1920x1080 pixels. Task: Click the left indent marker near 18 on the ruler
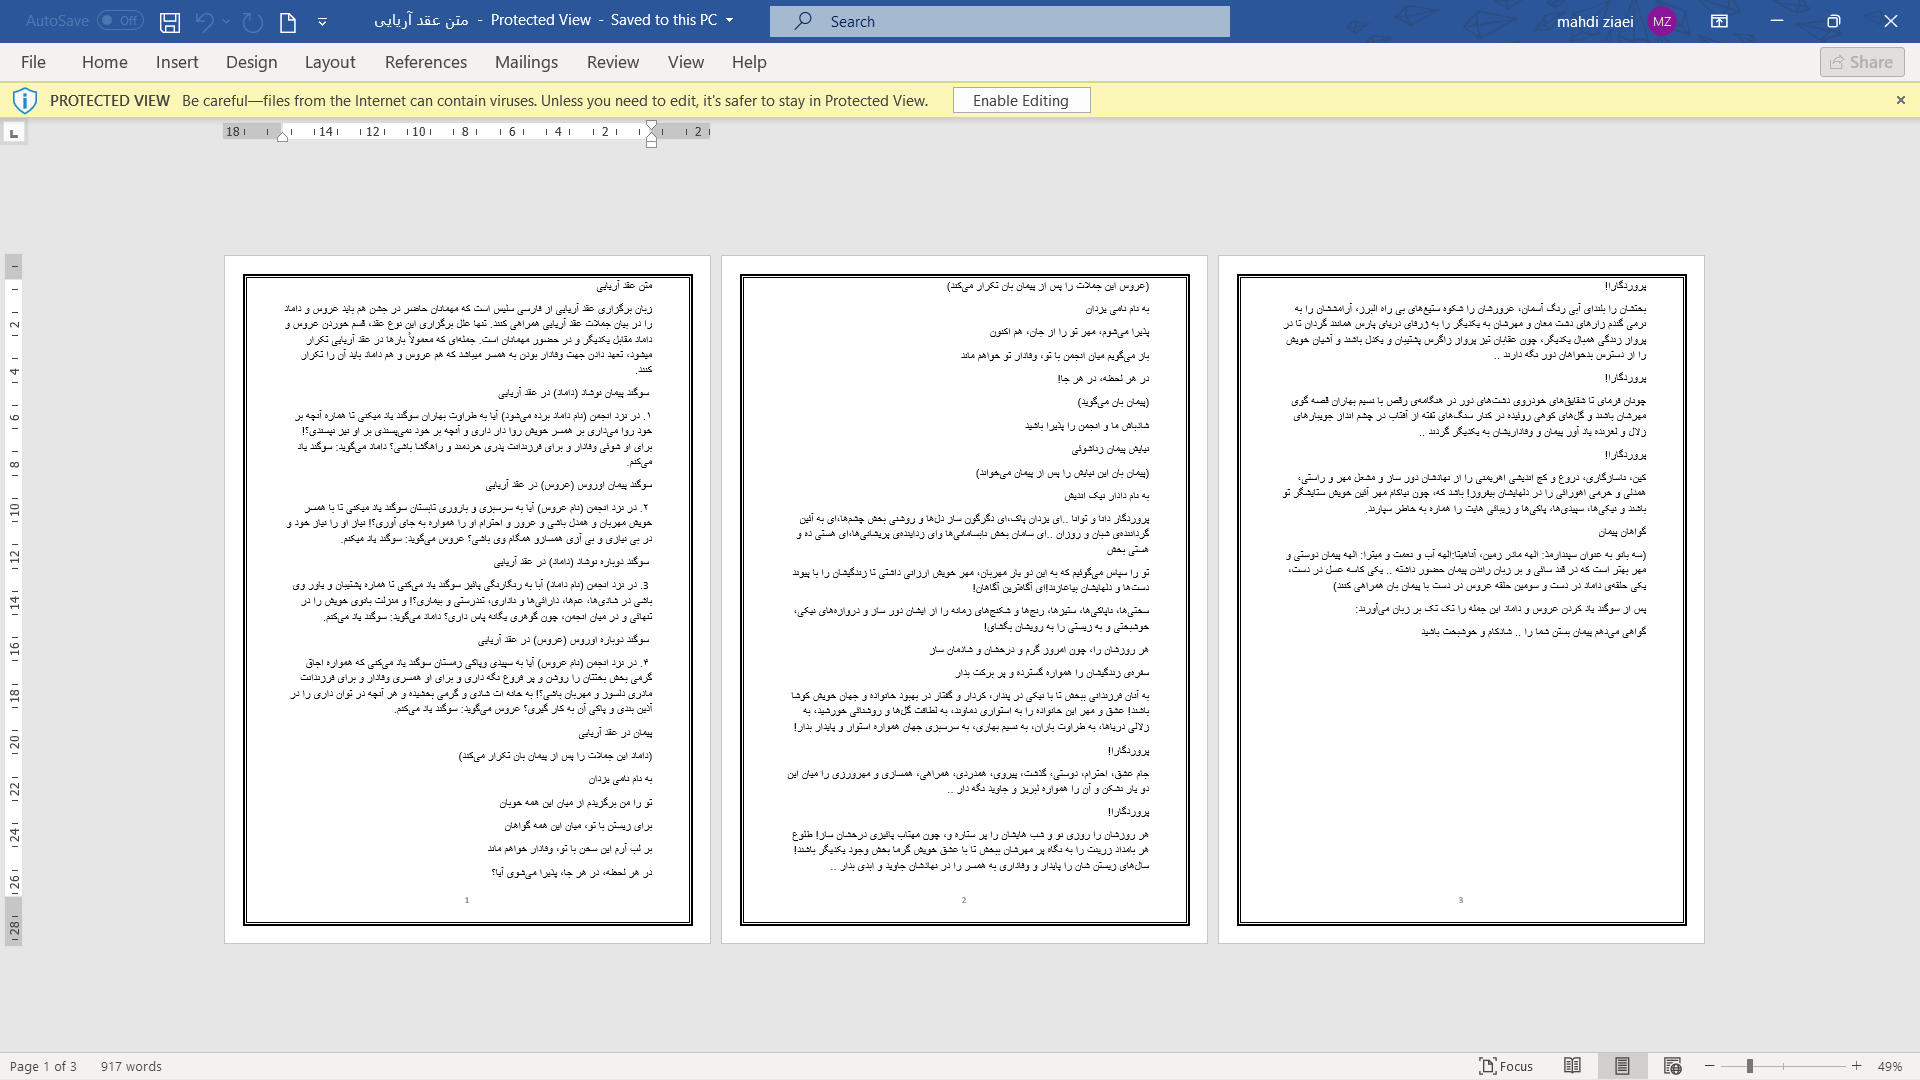click(283, 135)
